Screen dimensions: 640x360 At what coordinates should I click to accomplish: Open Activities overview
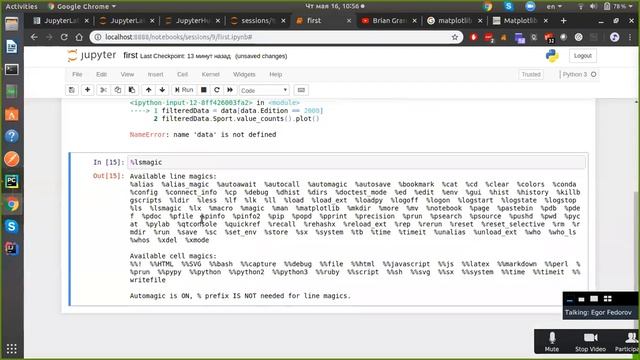click(21, 6)
